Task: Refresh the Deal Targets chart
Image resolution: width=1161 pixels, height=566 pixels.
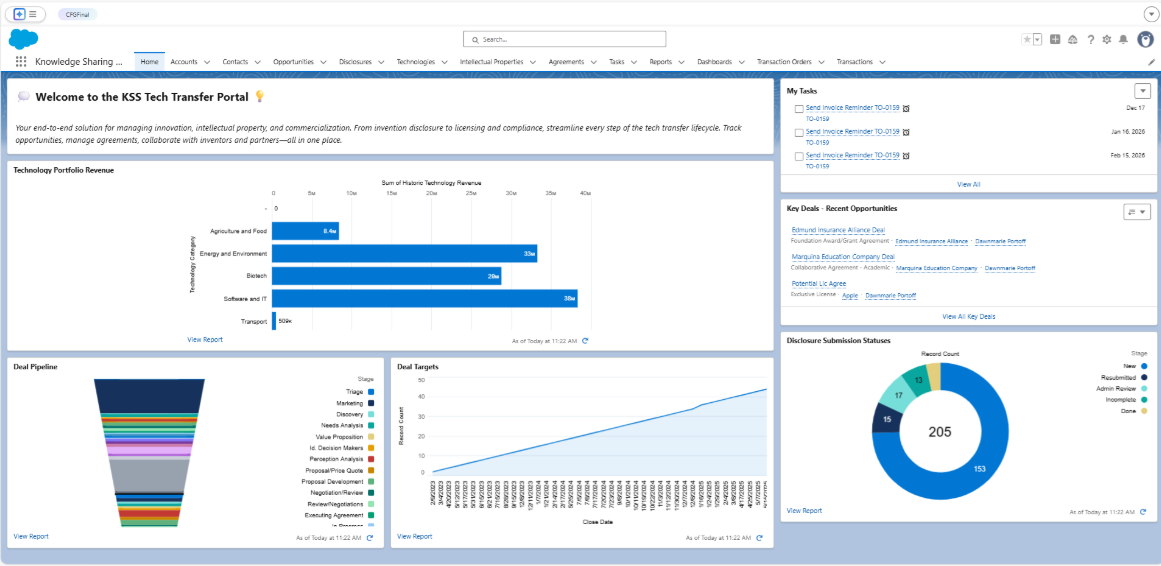Action: (x=760, y=538)
